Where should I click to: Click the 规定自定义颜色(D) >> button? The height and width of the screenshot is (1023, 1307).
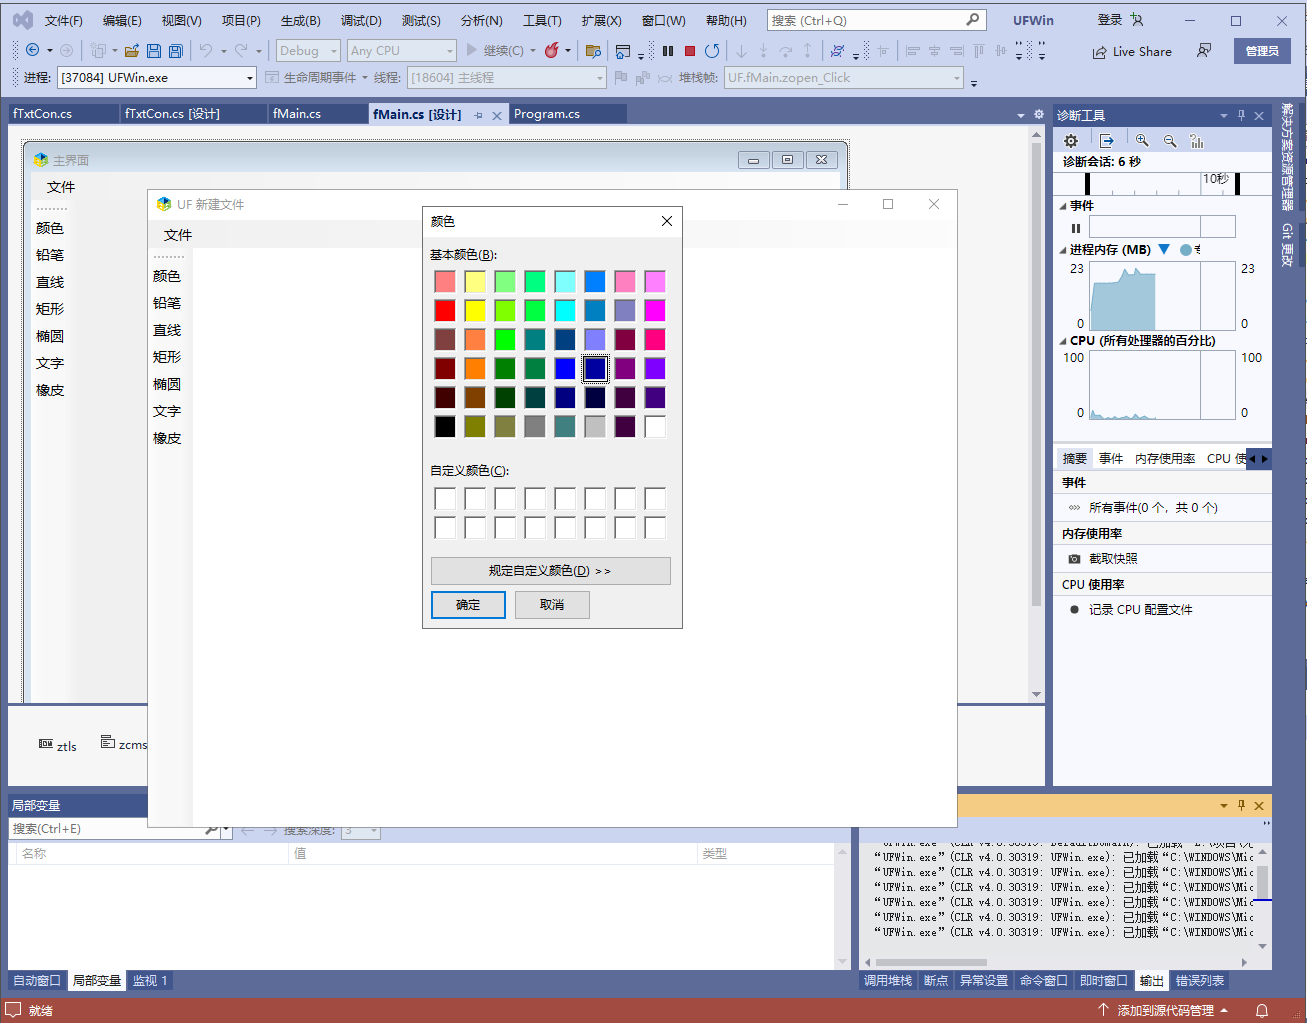click(x=551, y=571)
